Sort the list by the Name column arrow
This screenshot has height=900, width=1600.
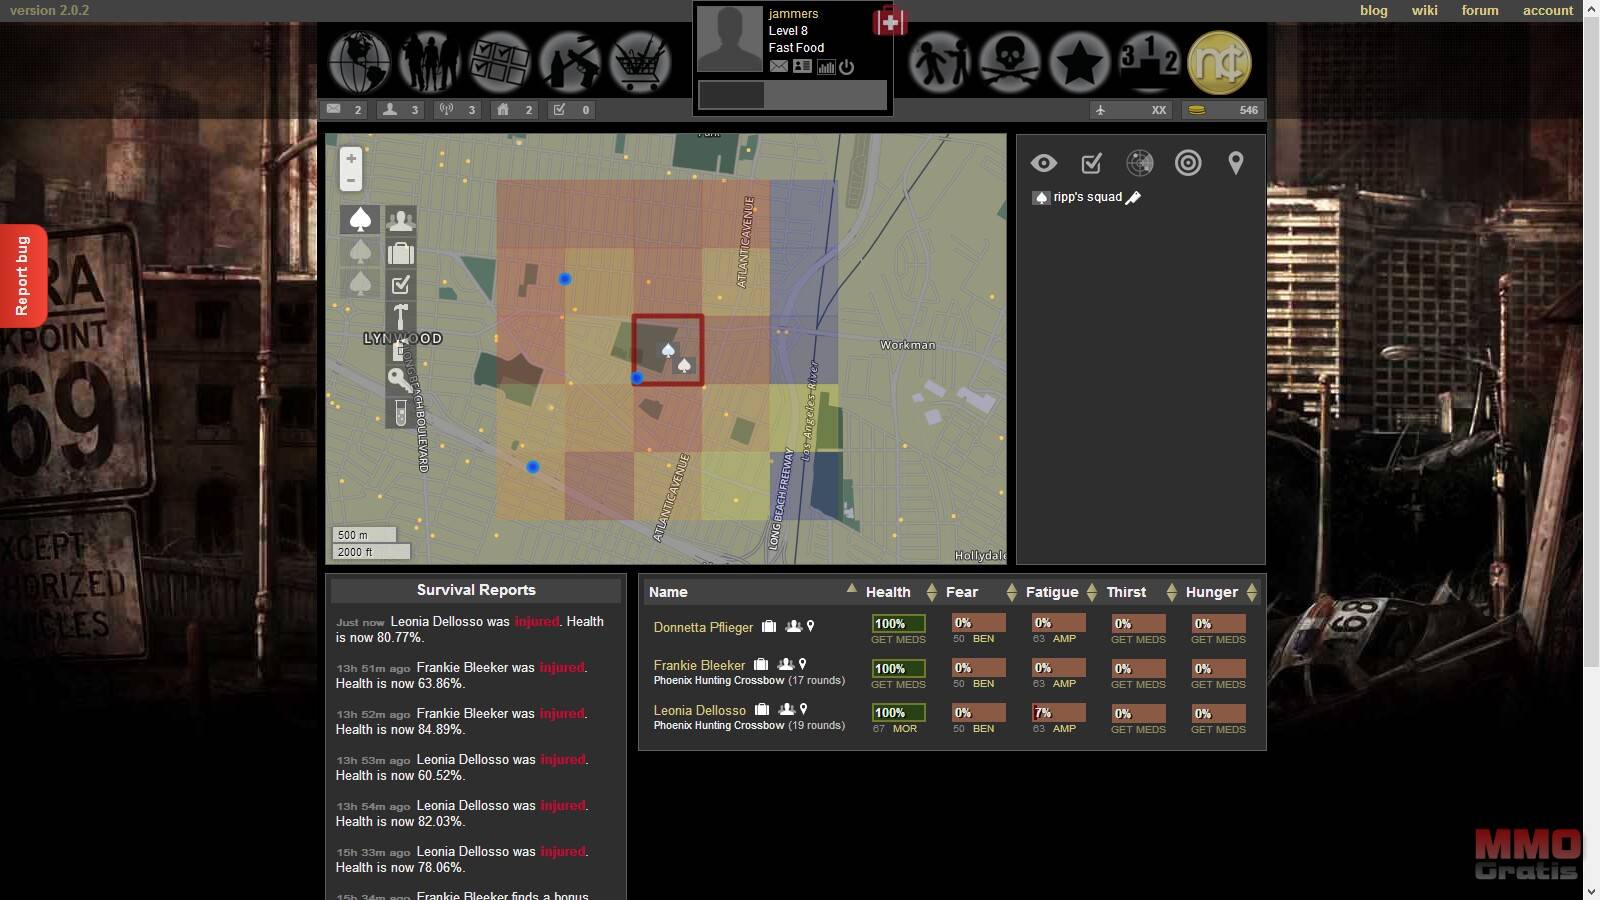point(851,589)
